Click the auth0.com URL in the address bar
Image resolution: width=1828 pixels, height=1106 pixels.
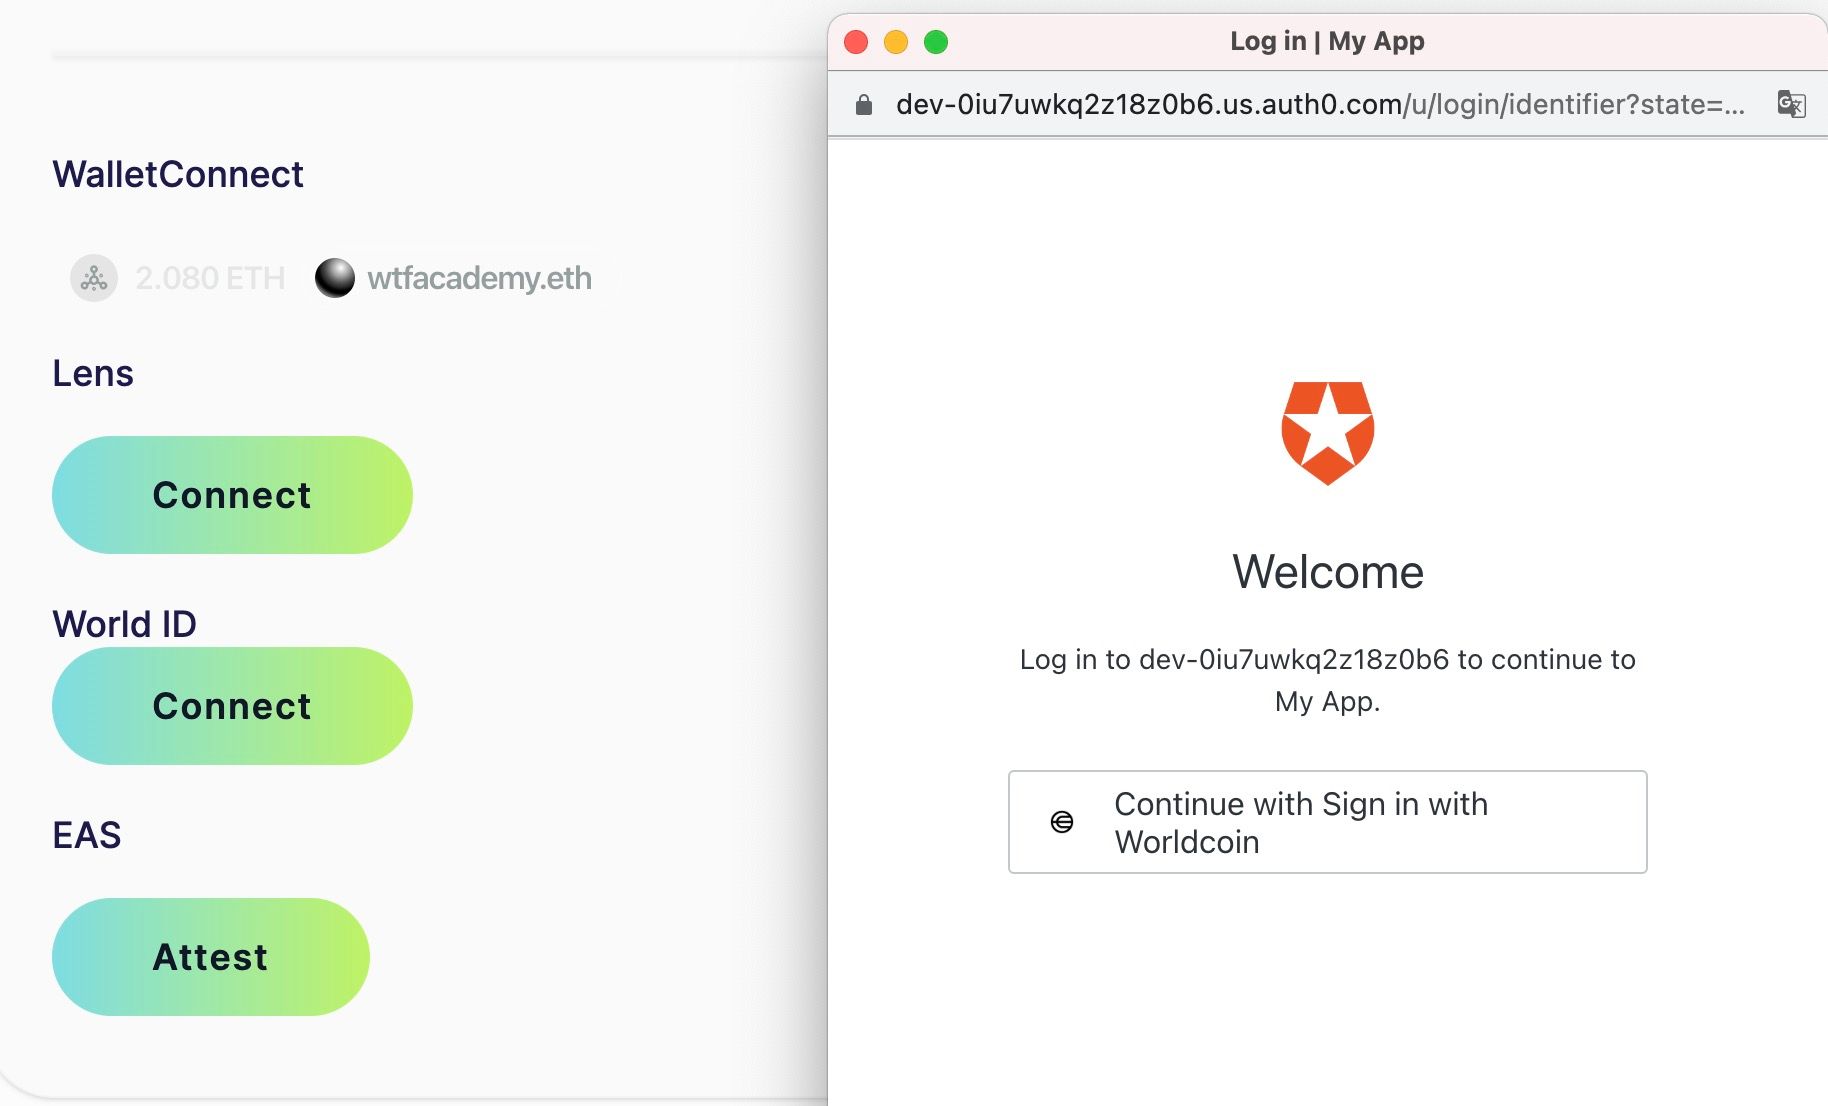coord(1320,104)
